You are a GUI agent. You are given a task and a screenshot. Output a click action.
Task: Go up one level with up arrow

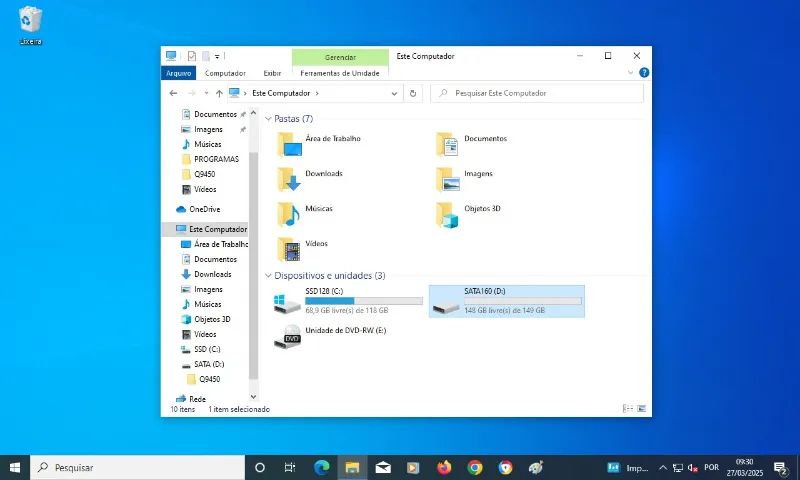point(219,93)
